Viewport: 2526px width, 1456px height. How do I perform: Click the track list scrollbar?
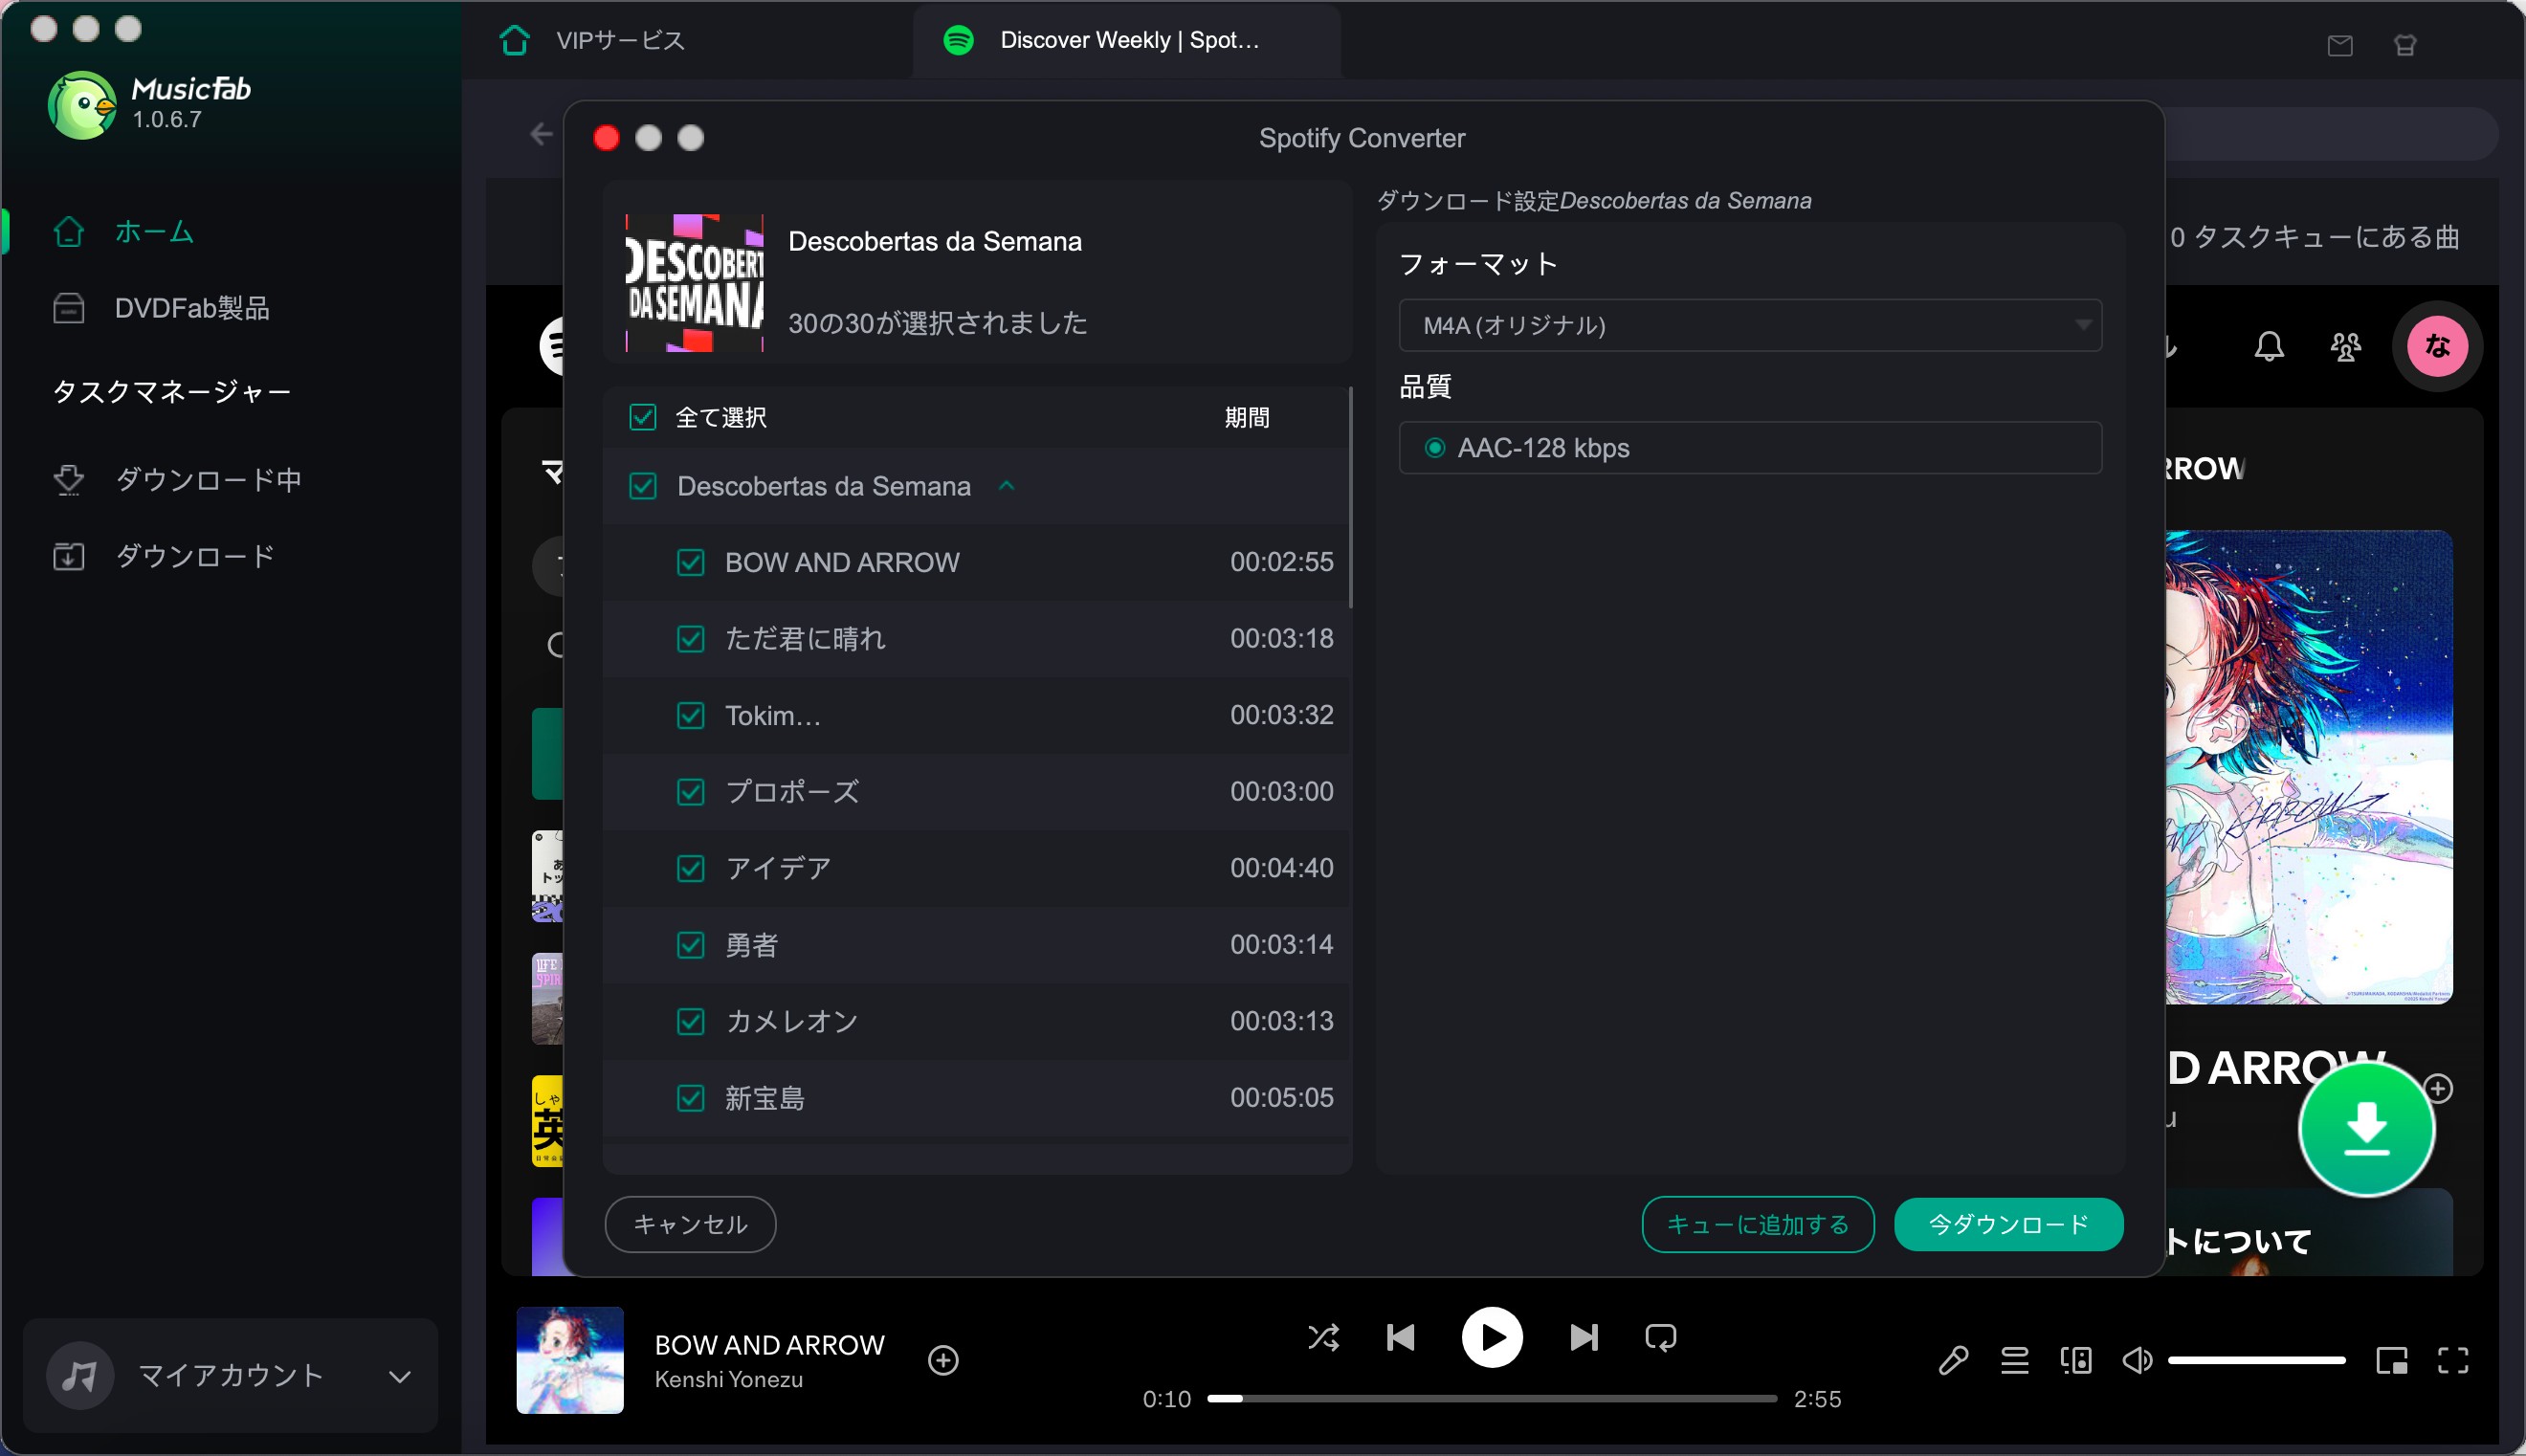(1350, 497)
